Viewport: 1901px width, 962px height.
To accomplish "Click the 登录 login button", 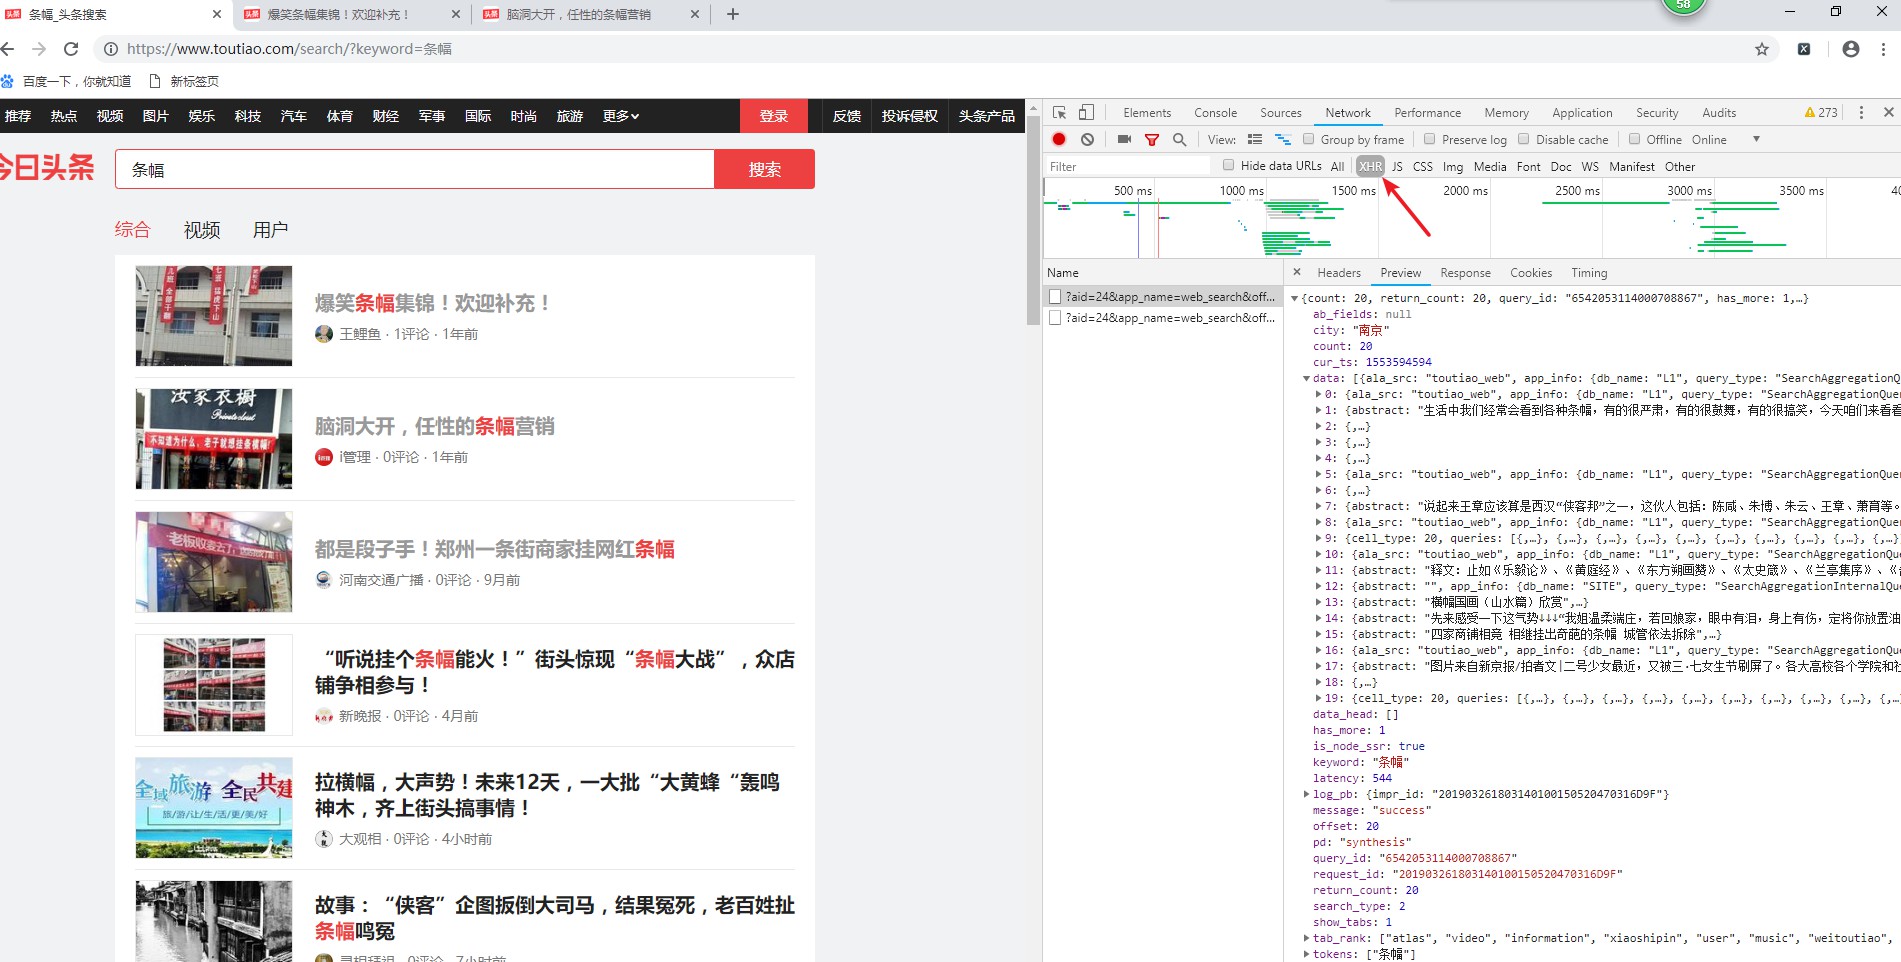I will tap(773, 116).
